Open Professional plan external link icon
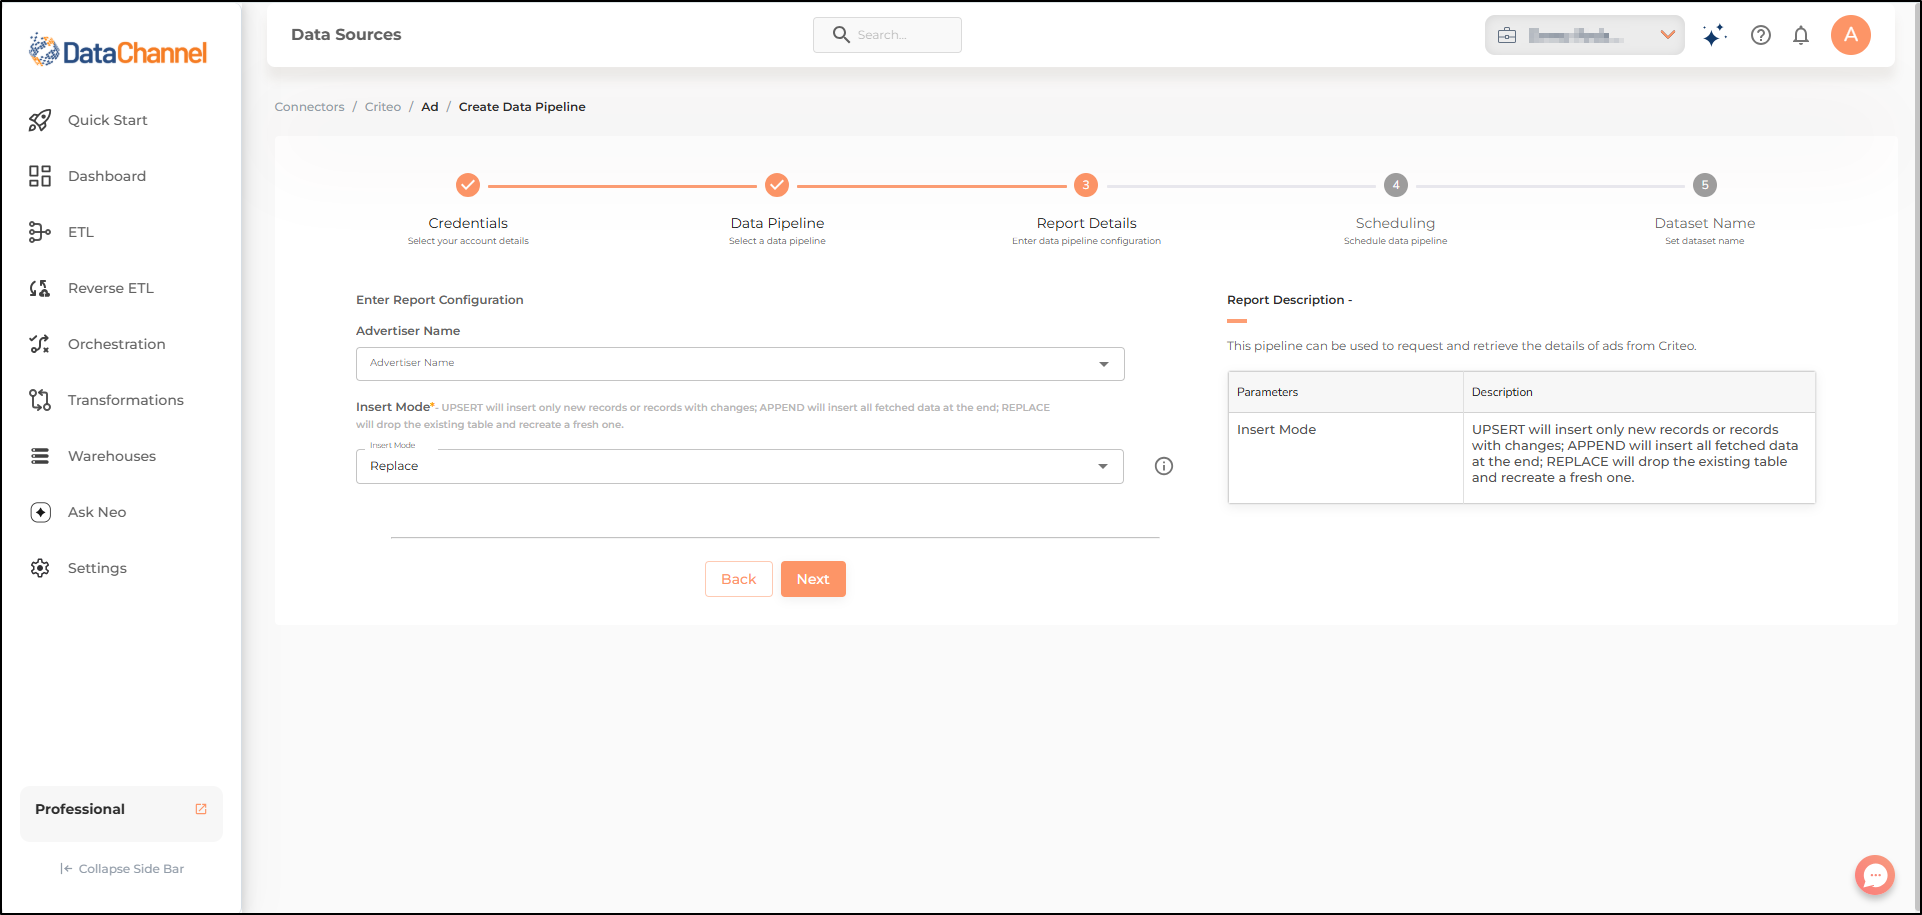The height and width of the screenshot is (915, 1922). 201,809
